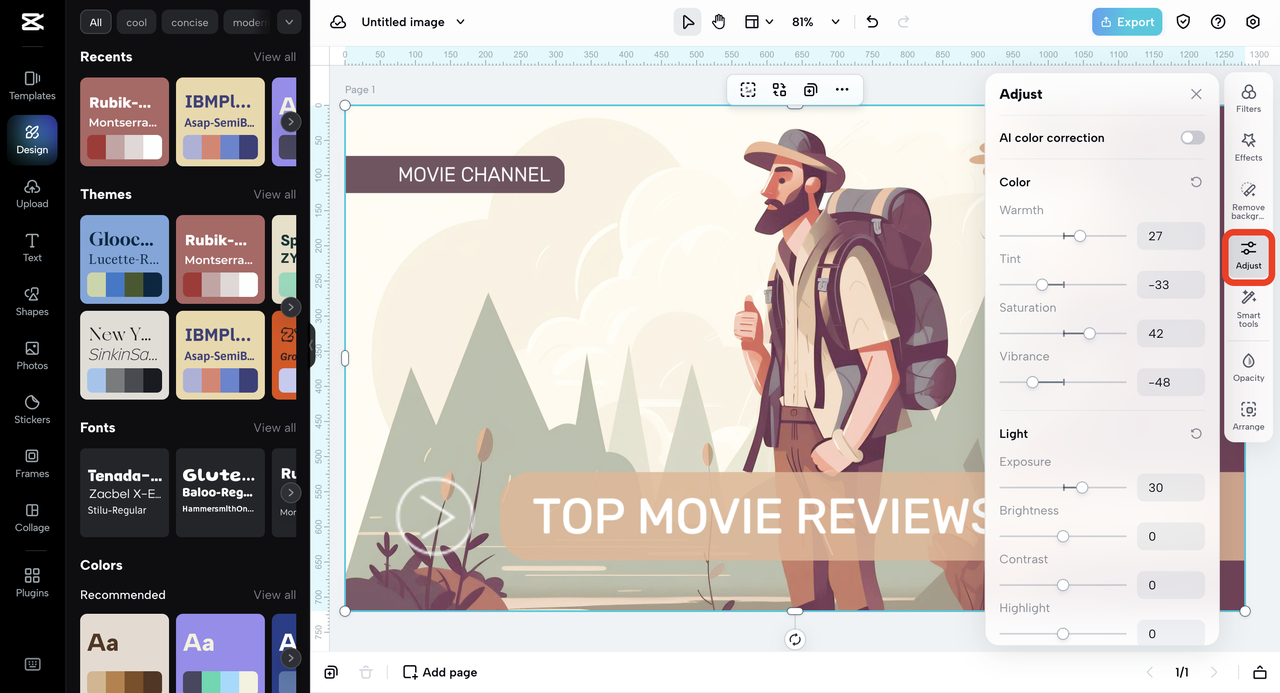Show next Themes with arrow
This screenshot has height=693, width=1280.
click(x=290, y=307)
